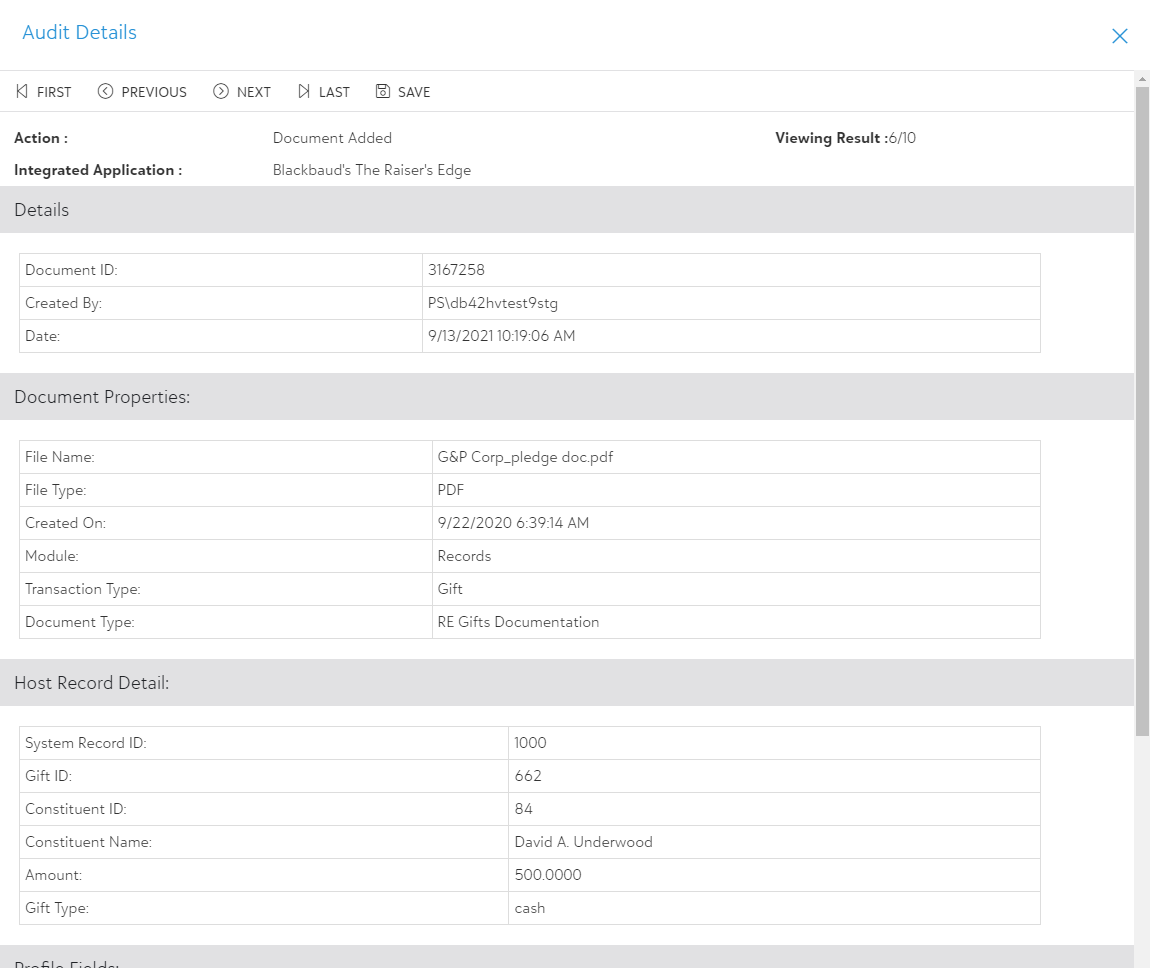
Task: Click the Integrated Application : label
Action: click(98, 170)
